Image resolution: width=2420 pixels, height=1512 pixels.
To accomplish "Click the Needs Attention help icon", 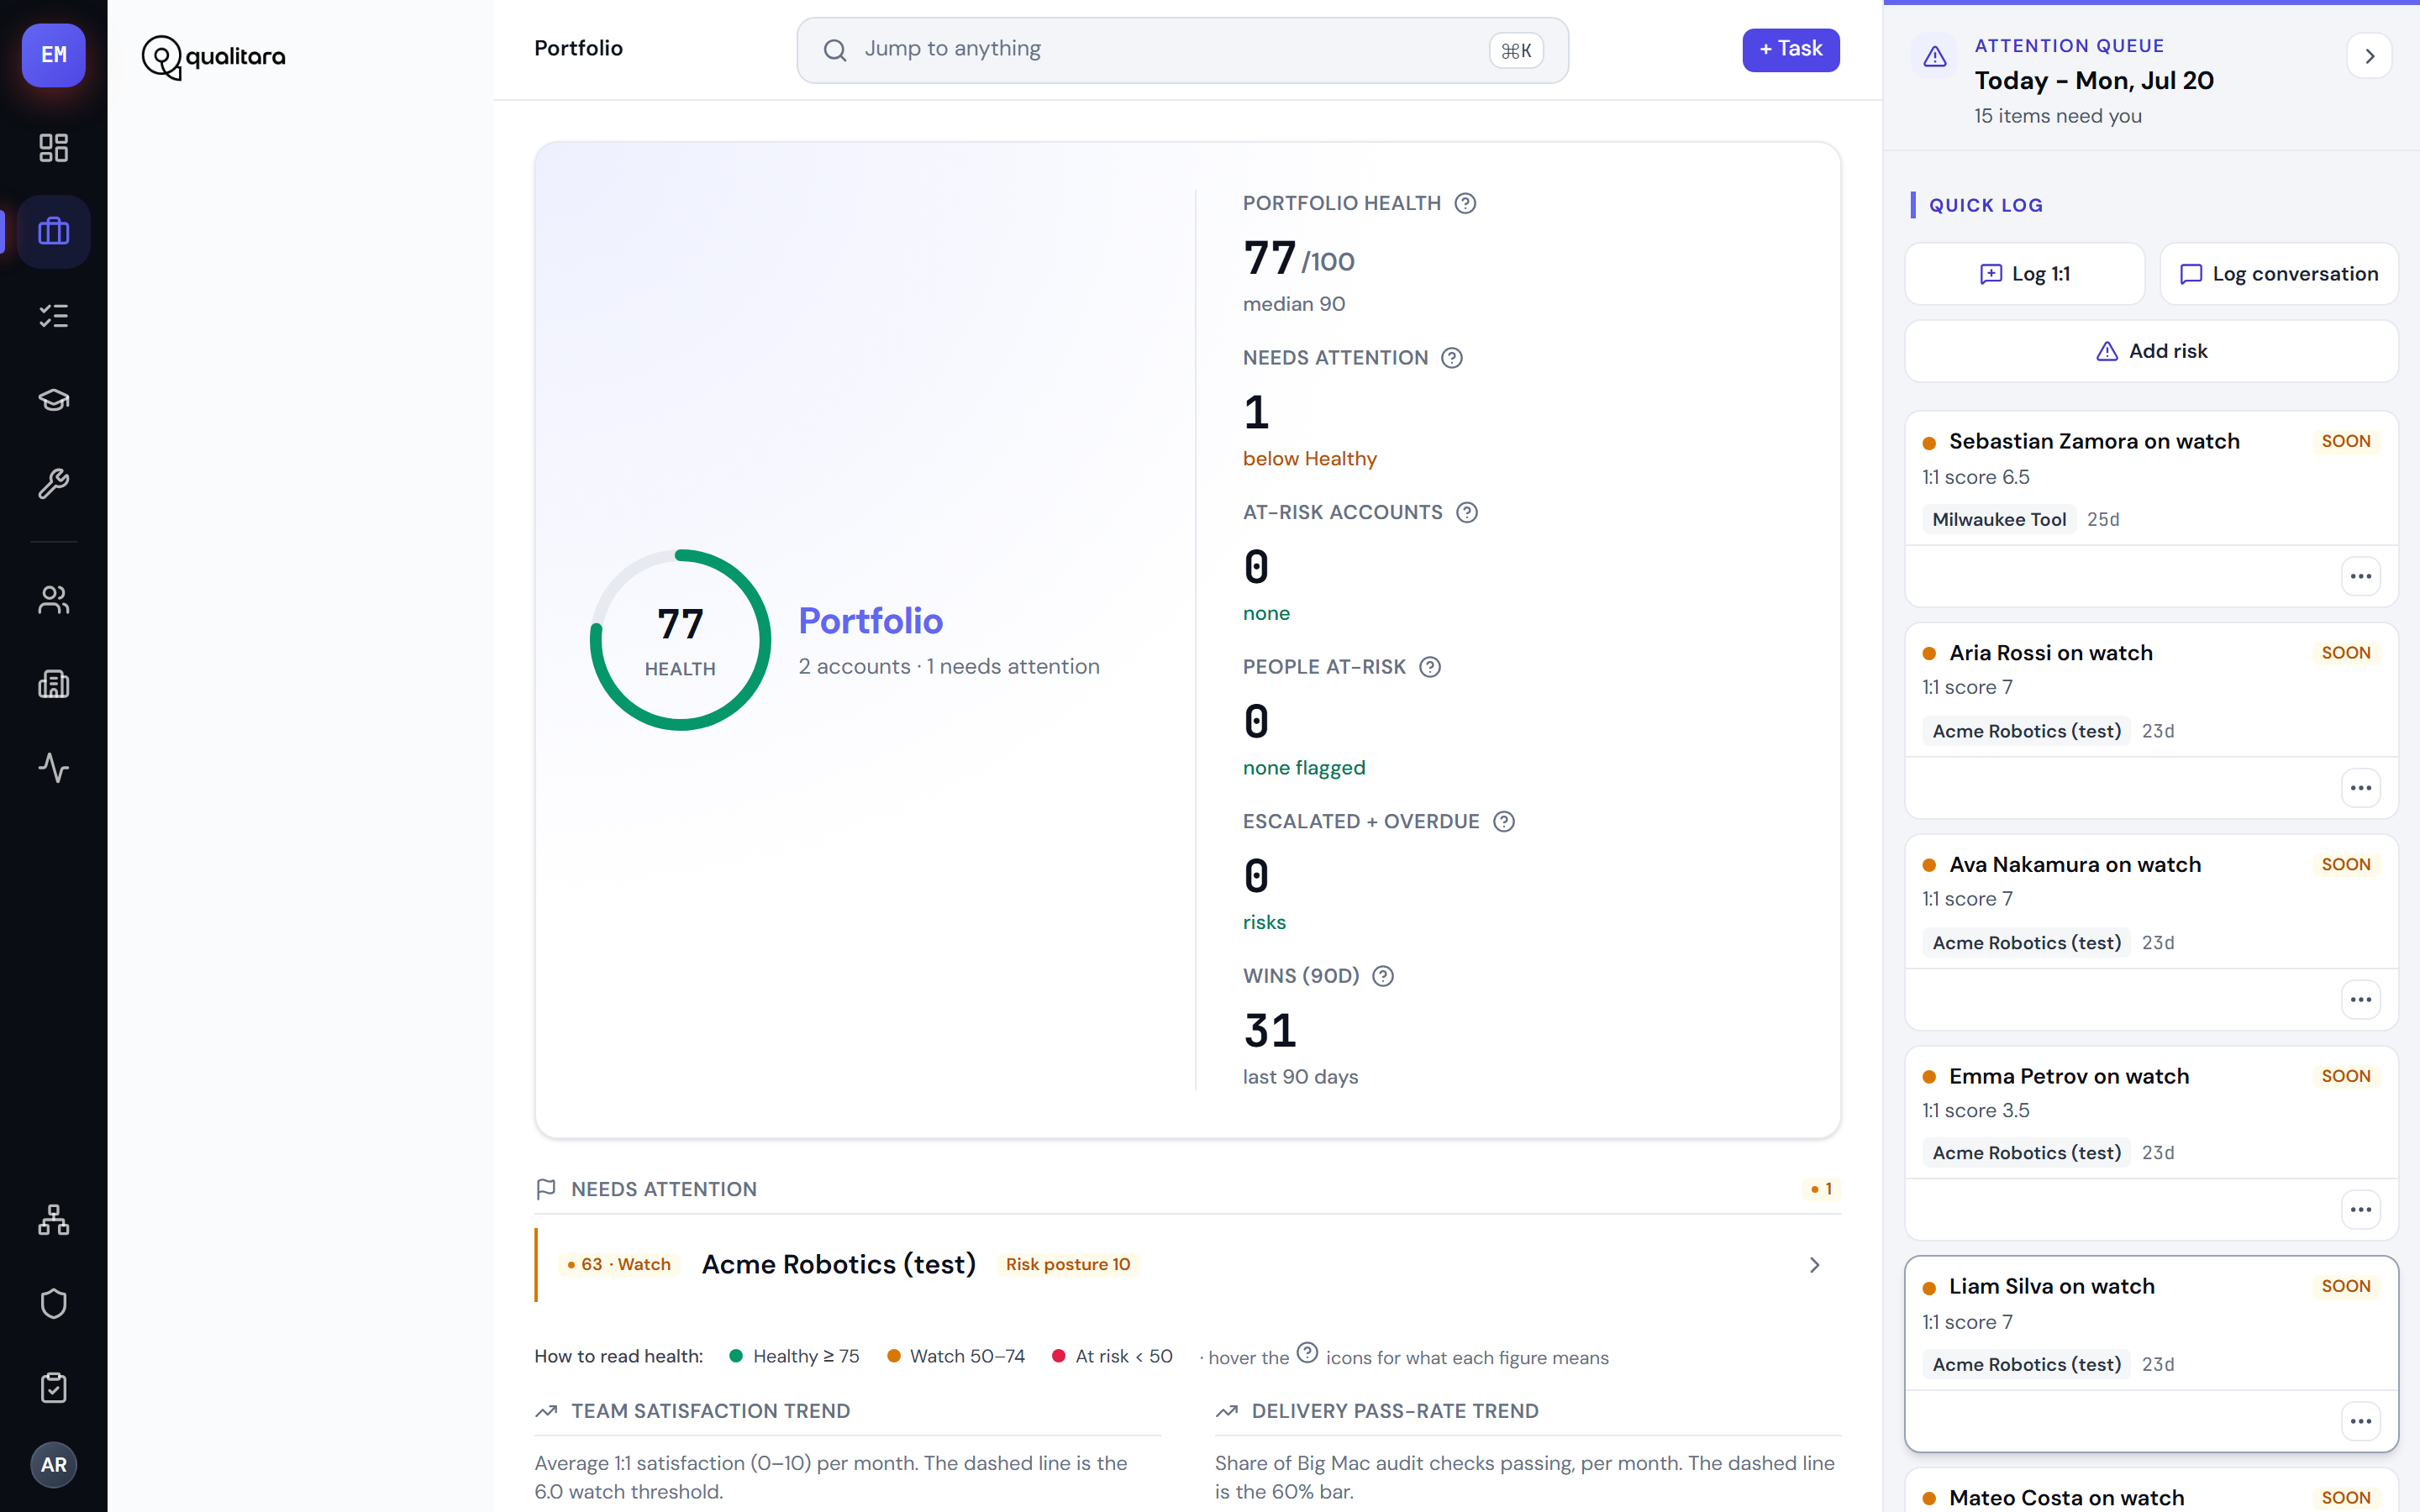I will (1452, 358).
